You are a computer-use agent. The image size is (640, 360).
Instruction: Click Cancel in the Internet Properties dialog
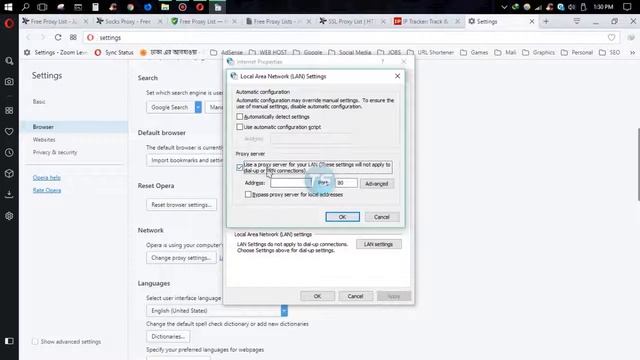[355, 296]
